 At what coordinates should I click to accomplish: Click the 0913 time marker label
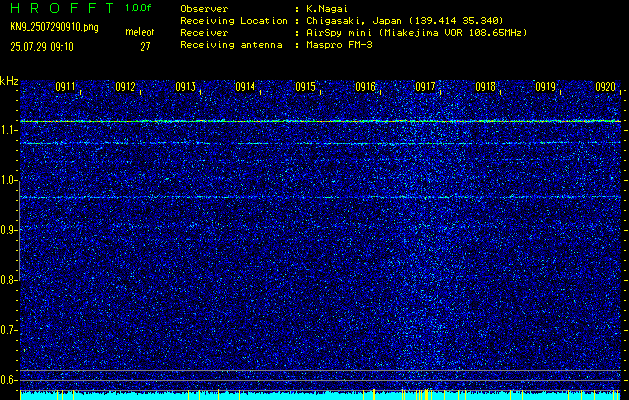point(185,87)
